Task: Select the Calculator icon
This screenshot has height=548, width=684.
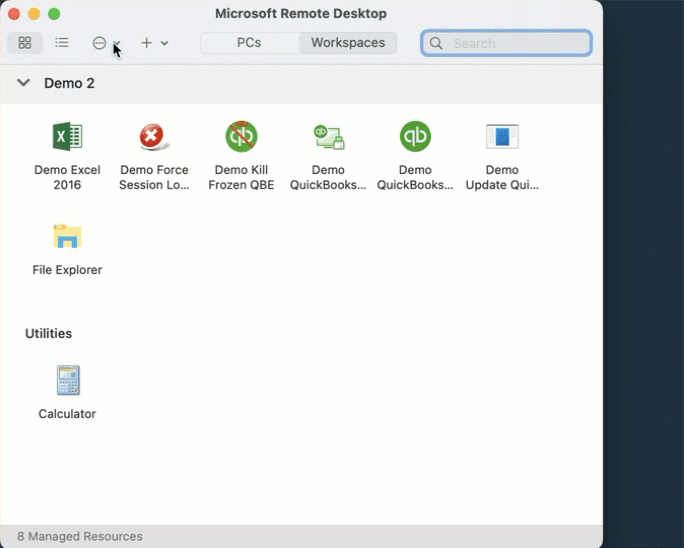Action: 68,380
